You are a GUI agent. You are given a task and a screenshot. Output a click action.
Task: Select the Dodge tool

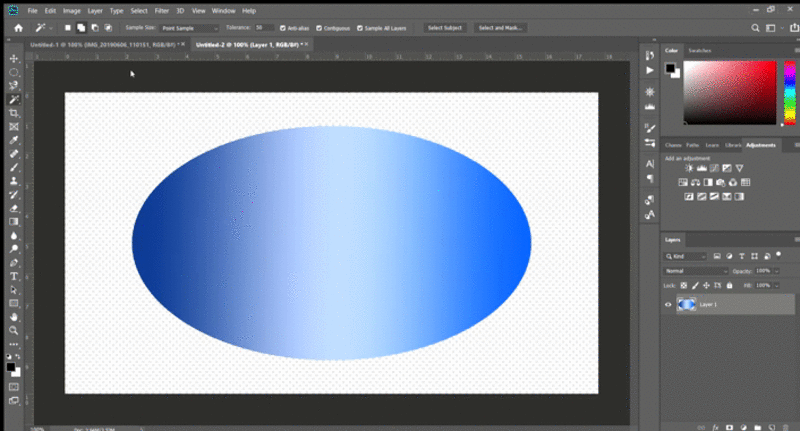[14, 249]
